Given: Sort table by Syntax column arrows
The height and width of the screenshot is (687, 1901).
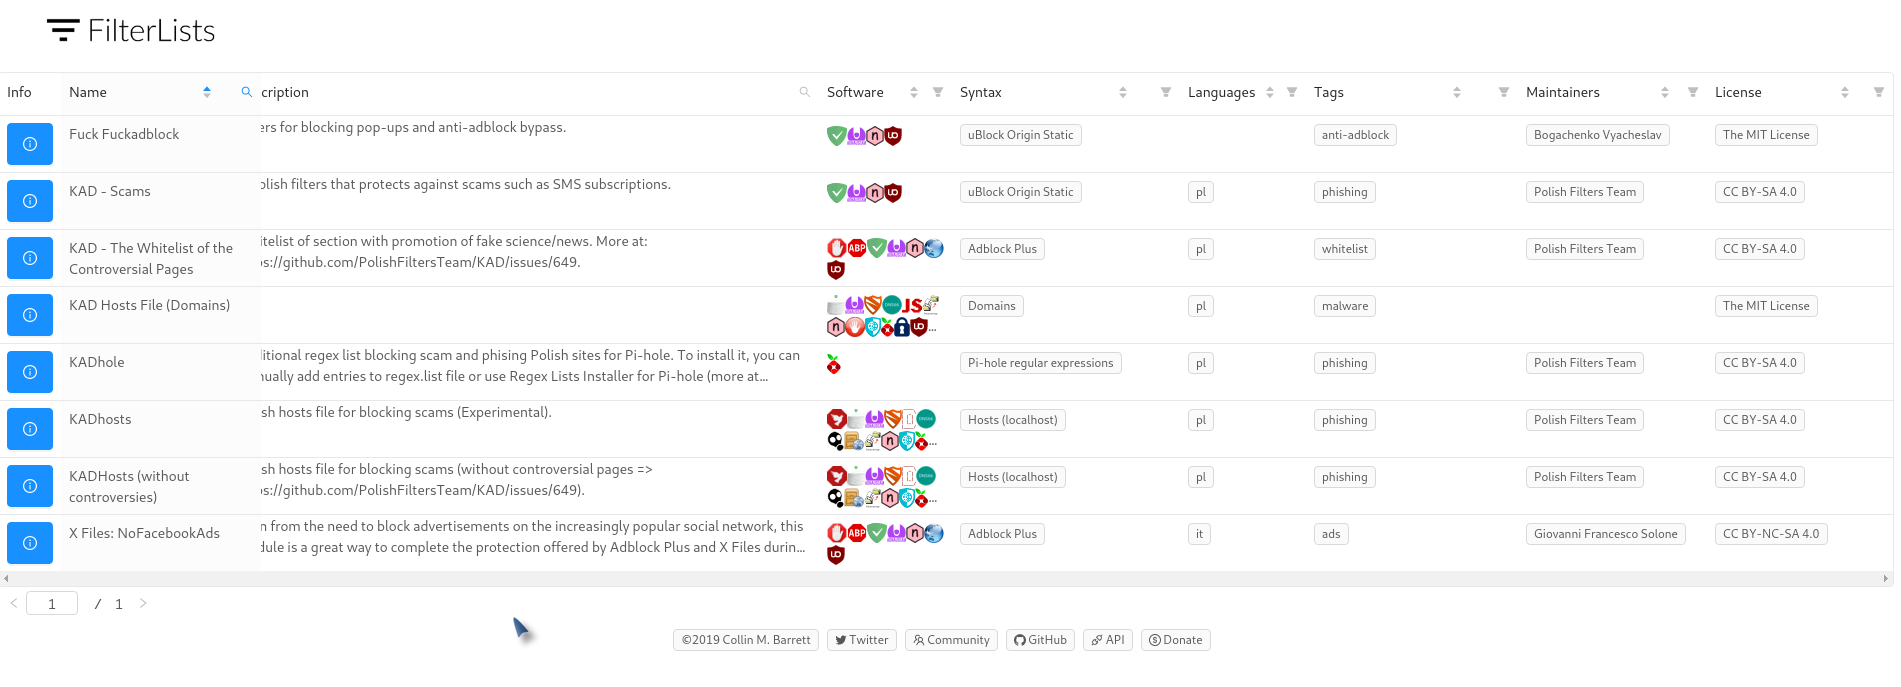Looking at the screenshot, I should (1123, 92).
